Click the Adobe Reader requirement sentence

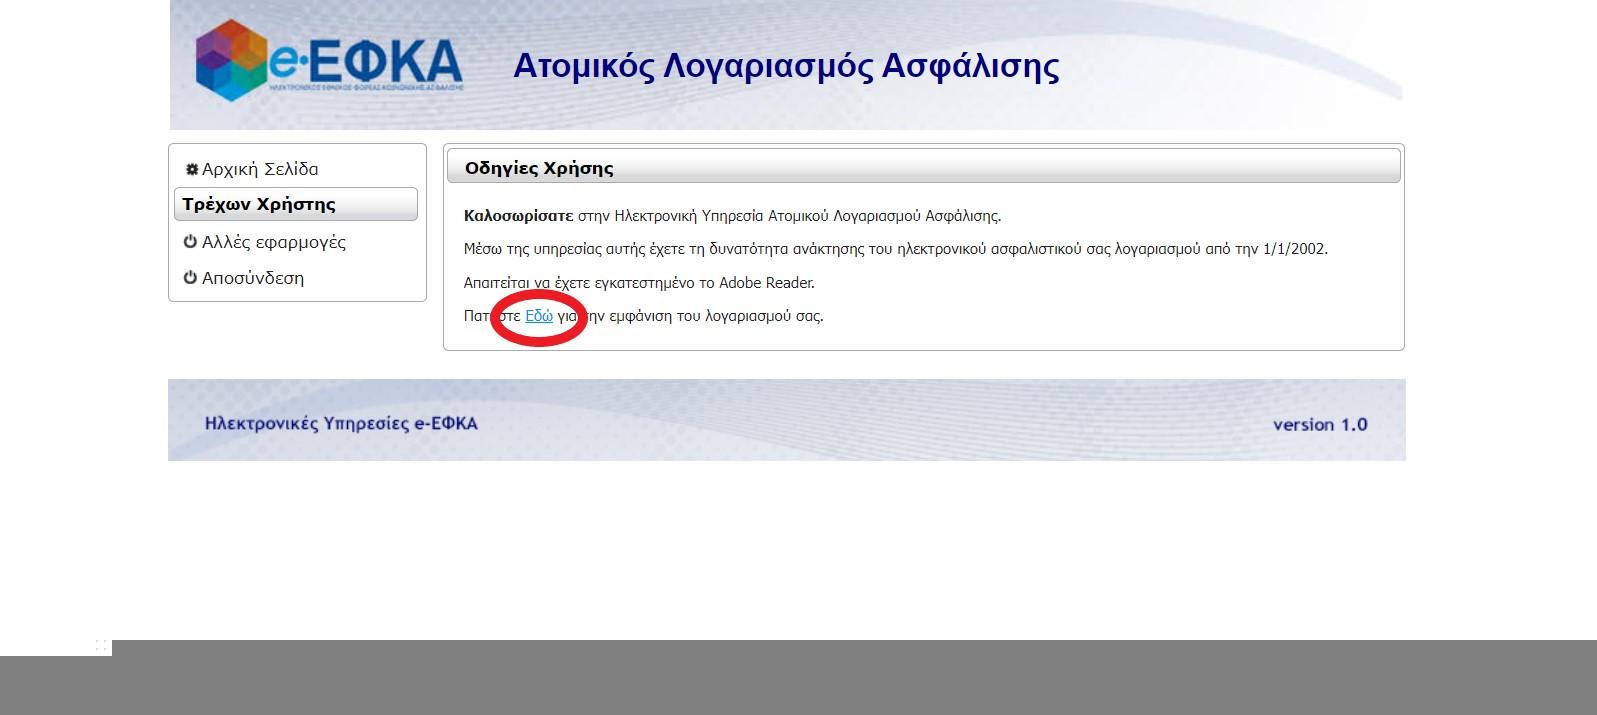(x=639, y=283)
